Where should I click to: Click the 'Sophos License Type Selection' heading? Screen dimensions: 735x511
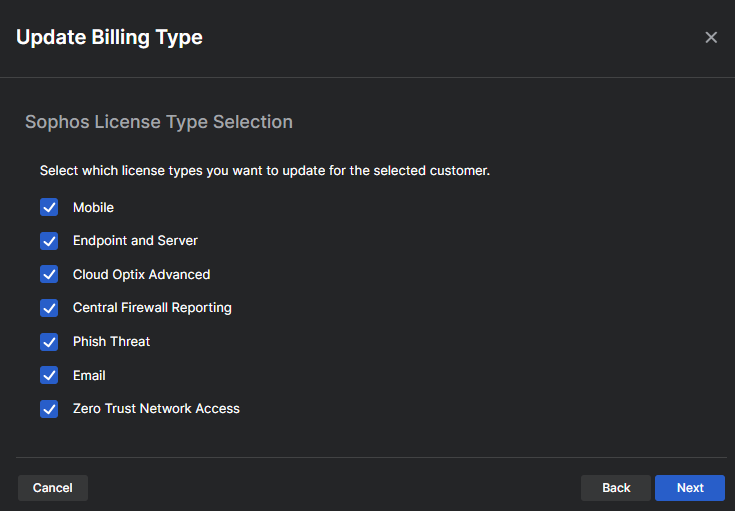(x=158, y=122)
